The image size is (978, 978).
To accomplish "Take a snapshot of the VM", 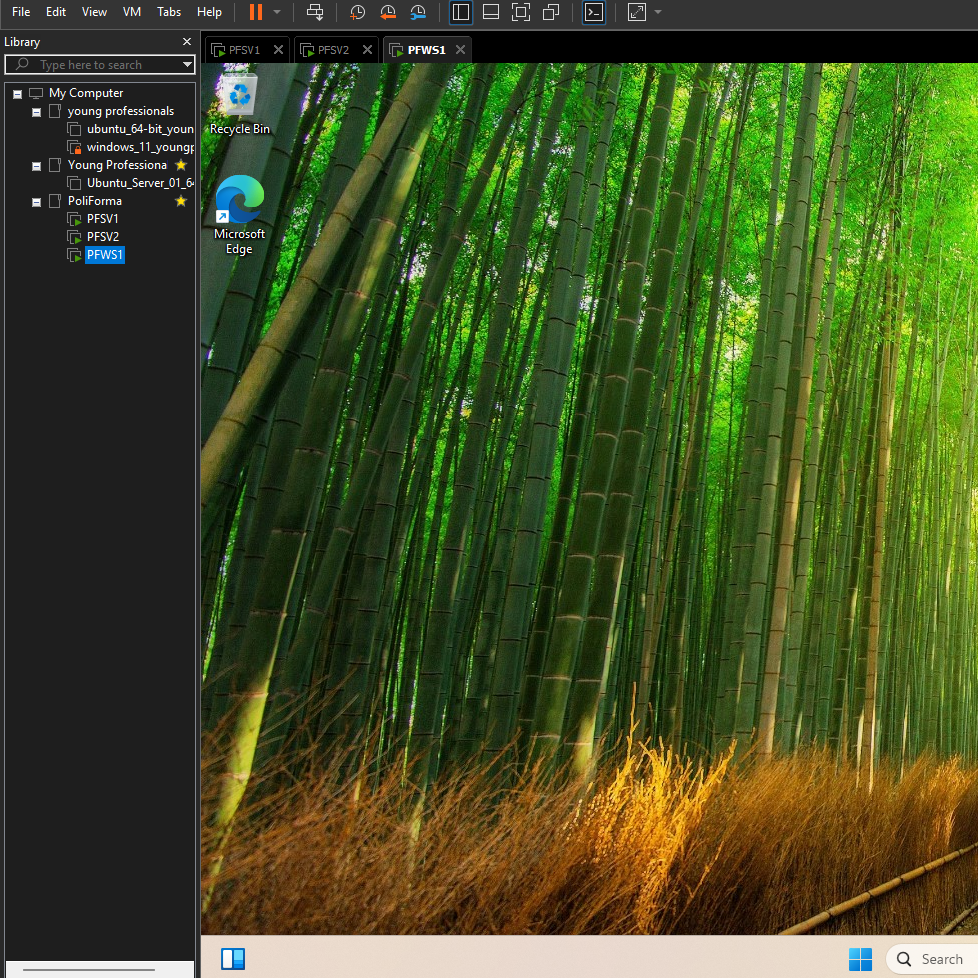I will click(357, 12).
